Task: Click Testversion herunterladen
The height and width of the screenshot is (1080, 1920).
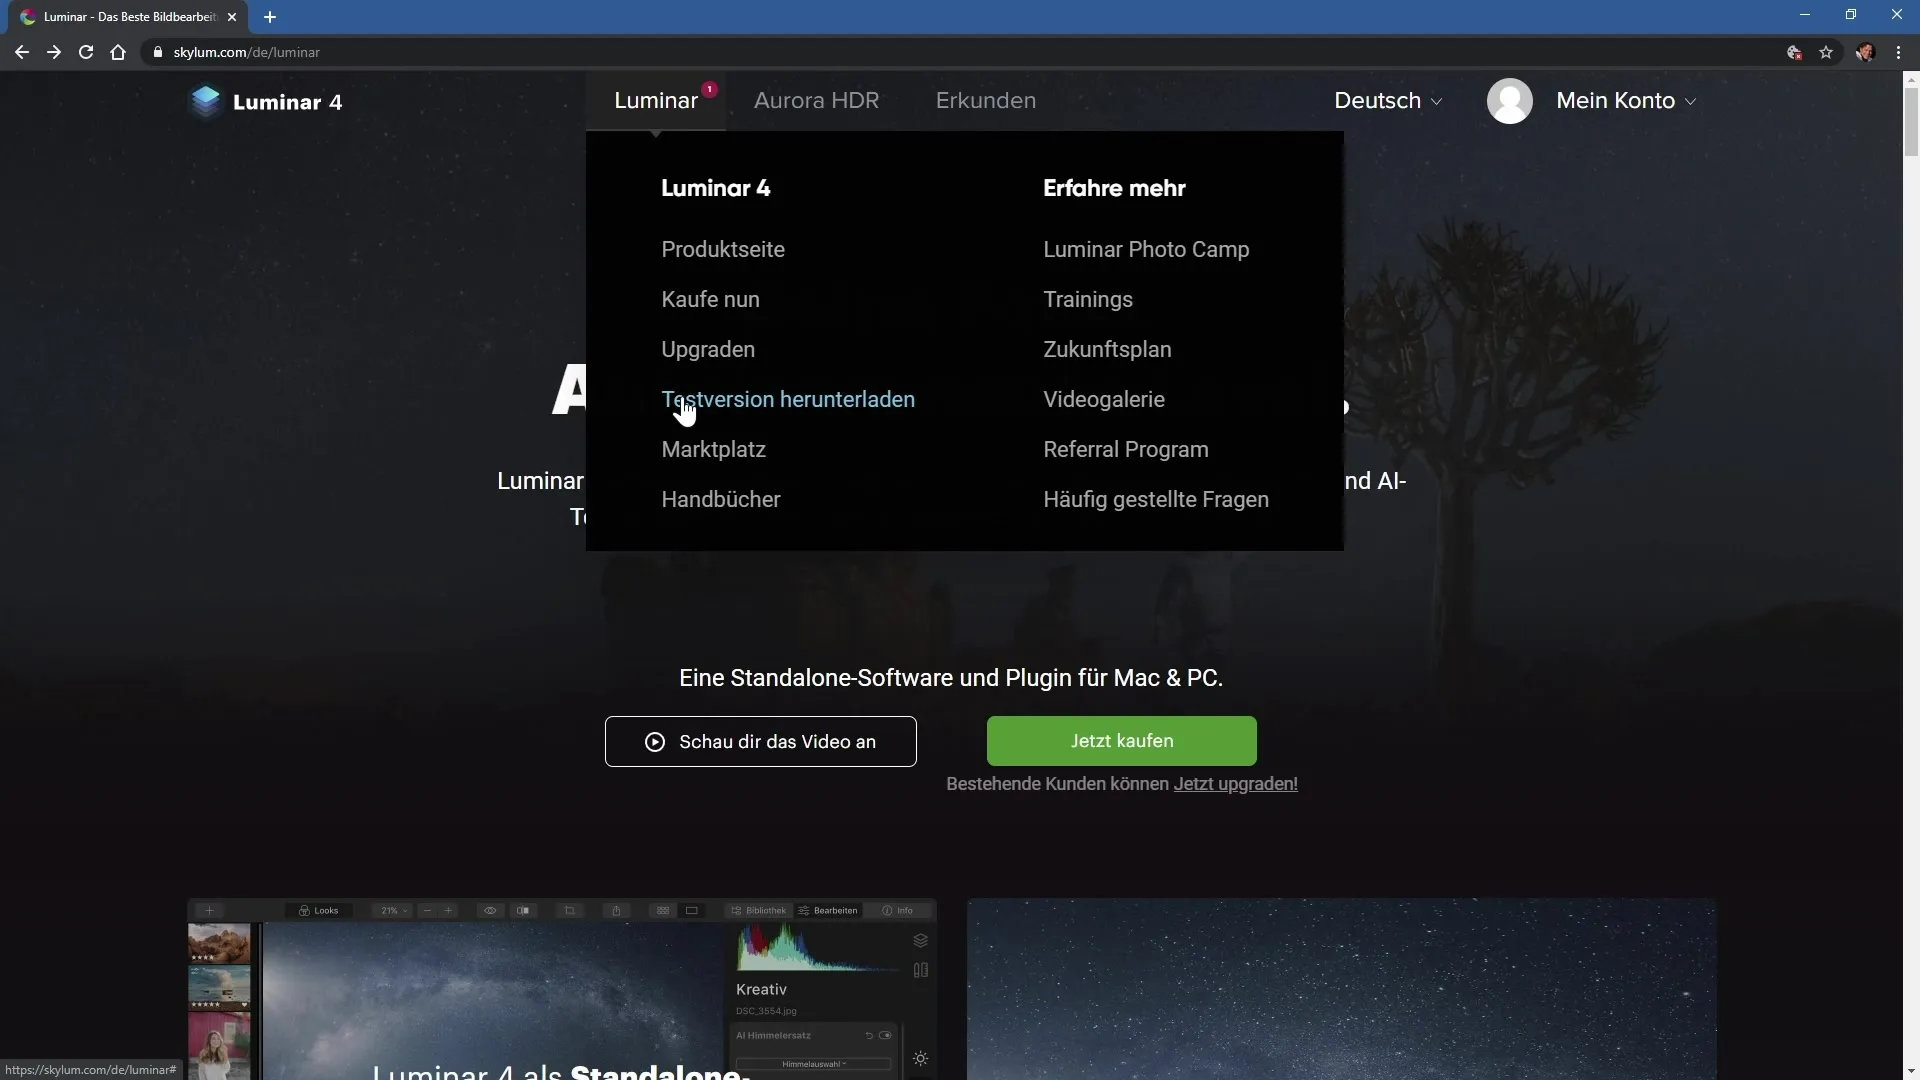Action: (788, 400)
